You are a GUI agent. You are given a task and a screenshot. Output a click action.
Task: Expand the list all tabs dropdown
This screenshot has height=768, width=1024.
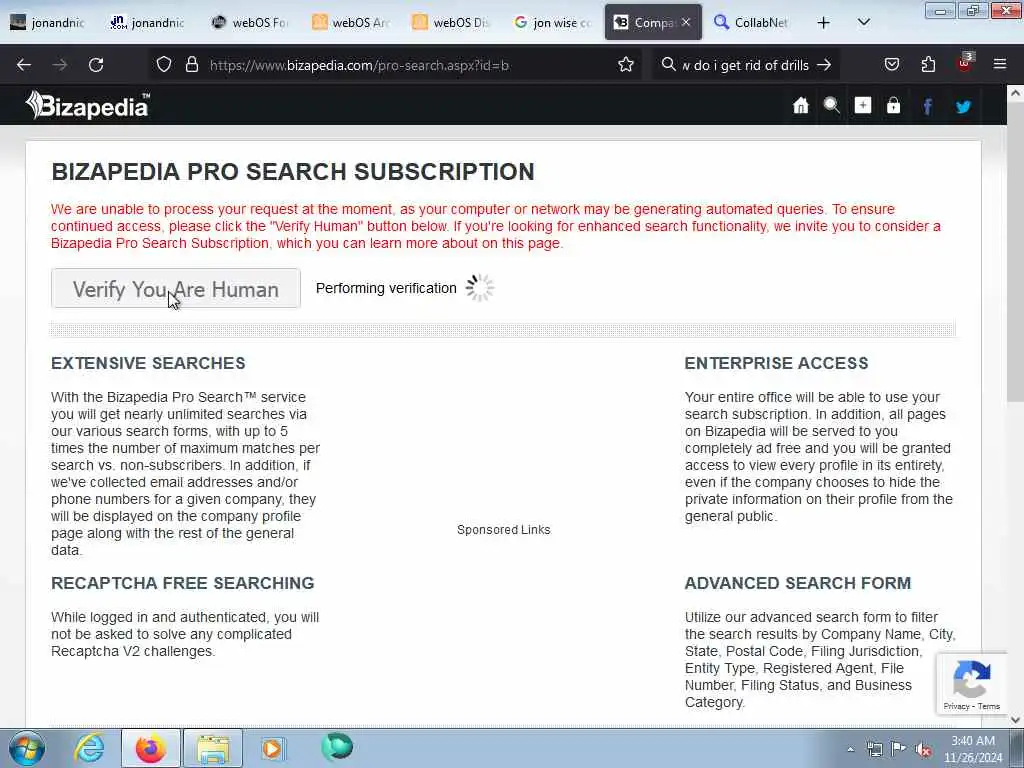pyautogui.click(x=863, y=23)
